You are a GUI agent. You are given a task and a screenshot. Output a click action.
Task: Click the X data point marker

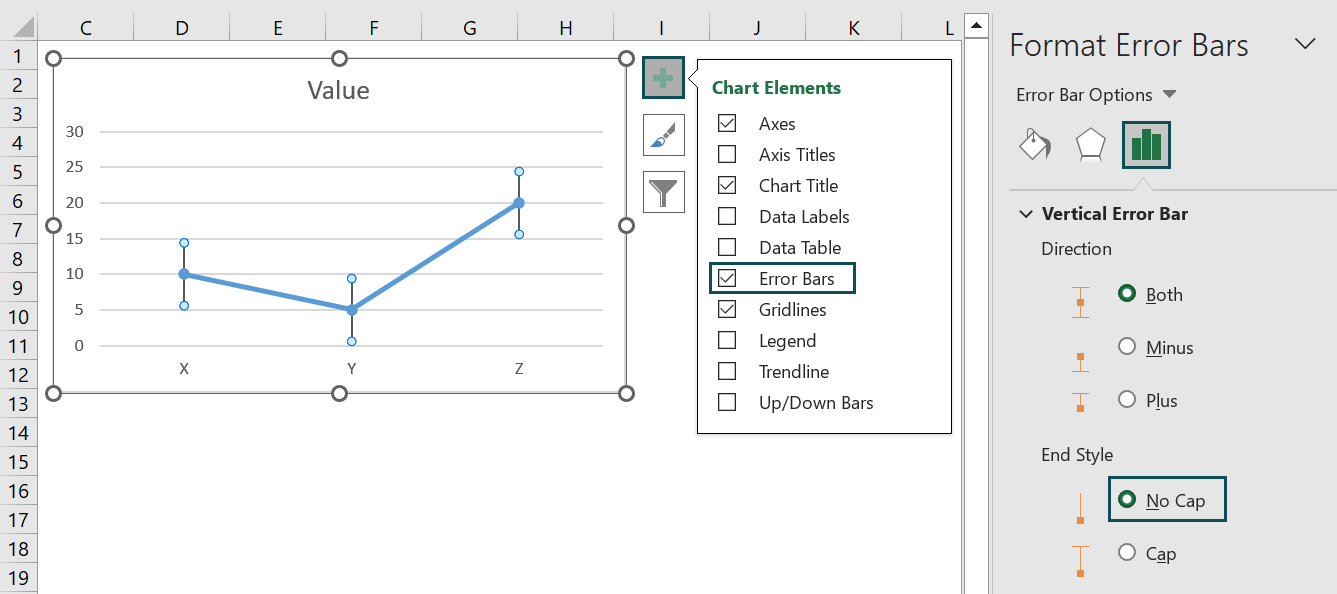click(x=184, y=274)
